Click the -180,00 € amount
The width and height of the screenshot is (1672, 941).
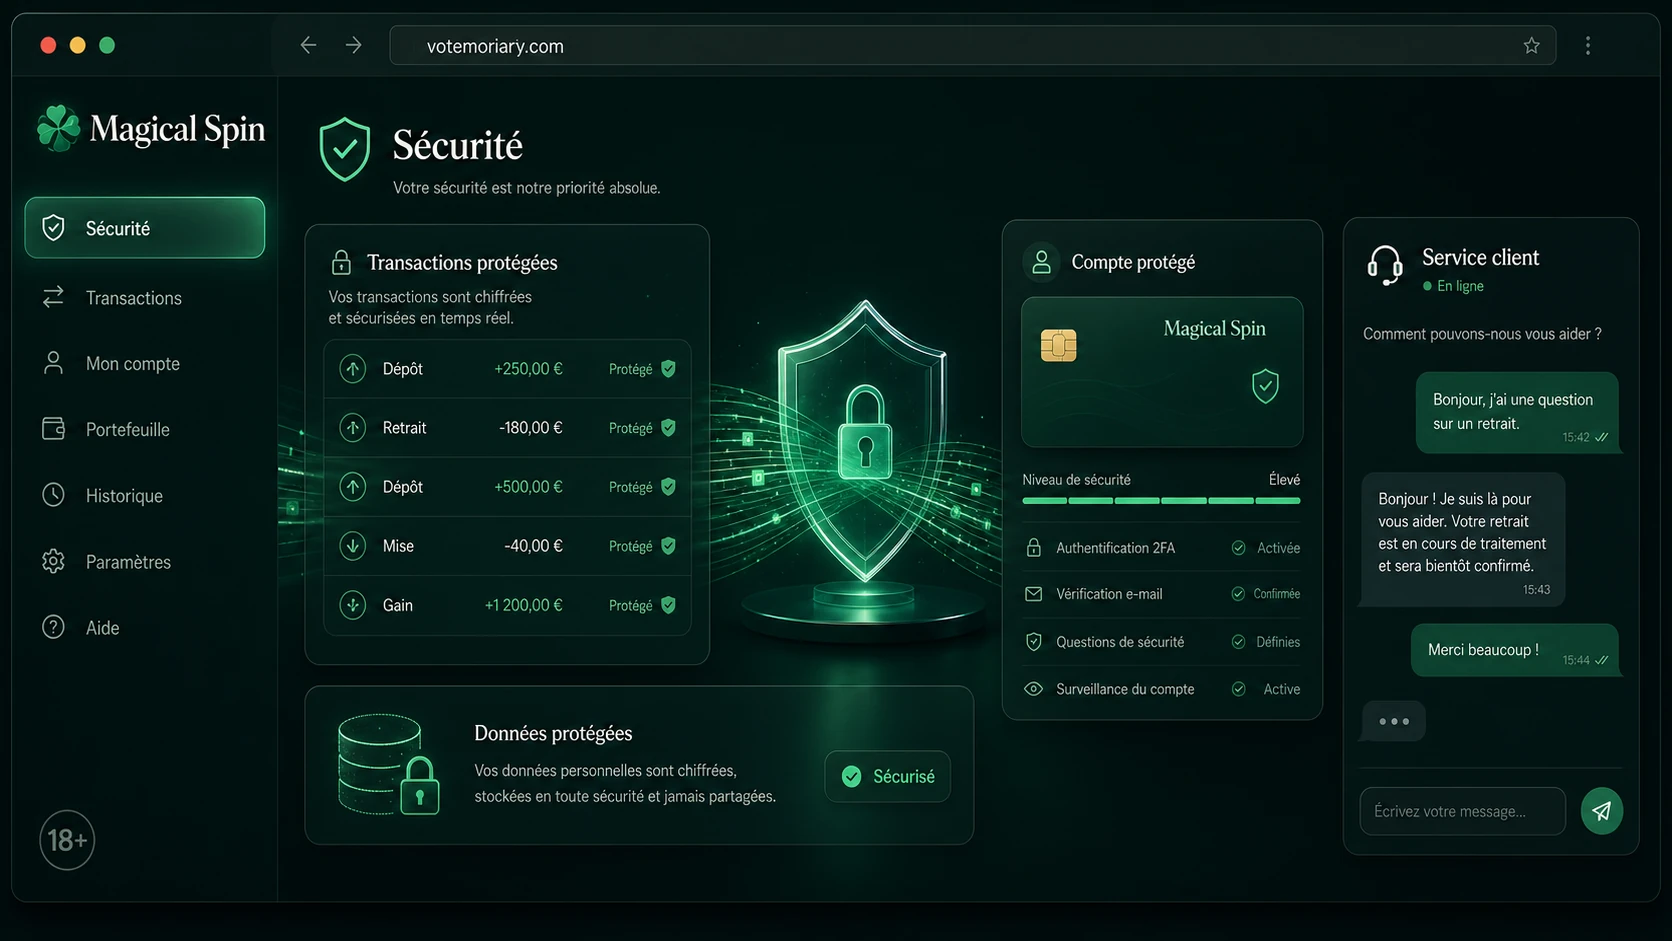(531, 428)
